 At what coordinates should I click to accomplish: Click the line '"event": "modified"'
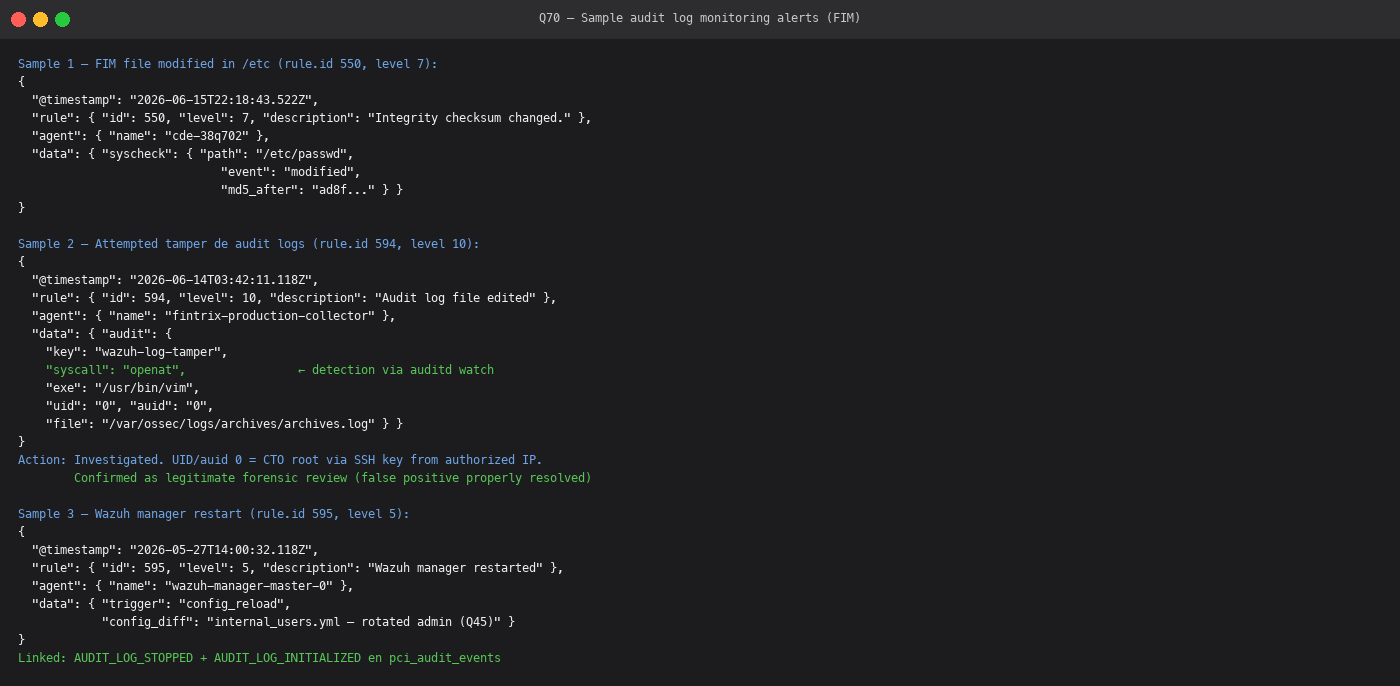coord(291,172)
